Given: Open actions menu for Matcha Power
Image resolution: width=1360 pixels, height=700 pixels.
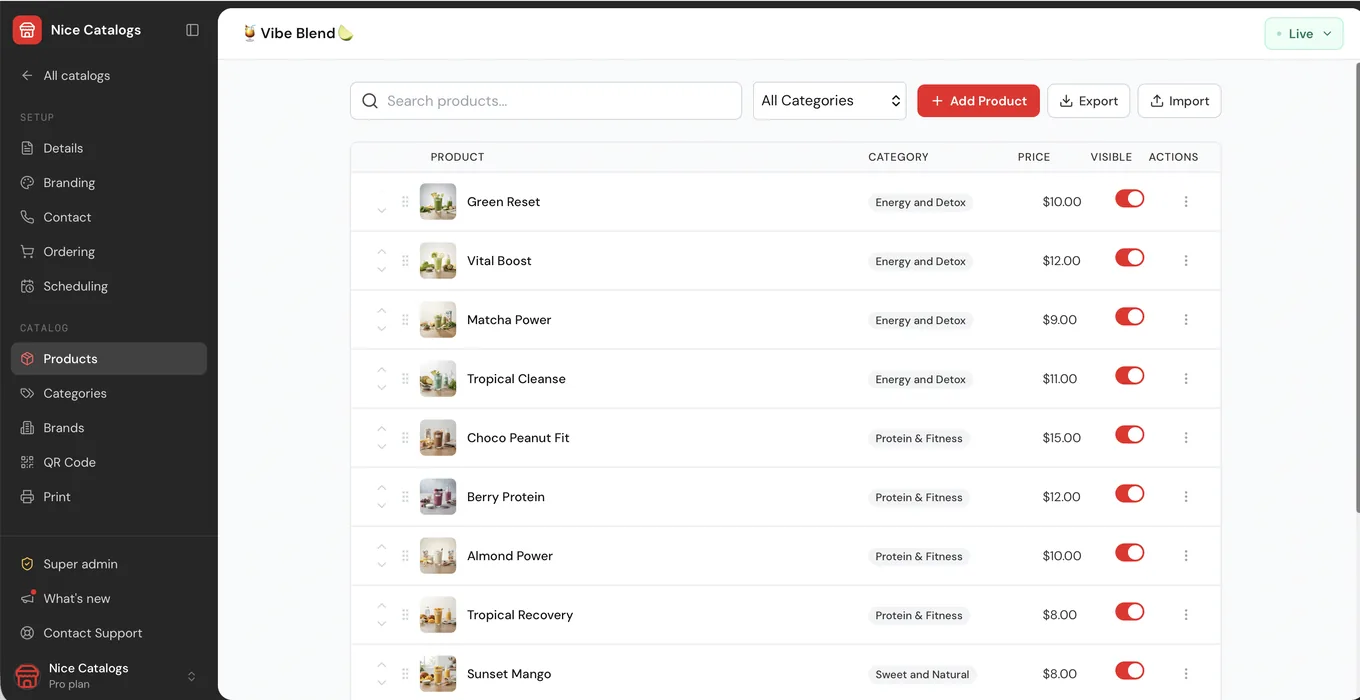Looking at the screenshot, I should point(1186,320).
